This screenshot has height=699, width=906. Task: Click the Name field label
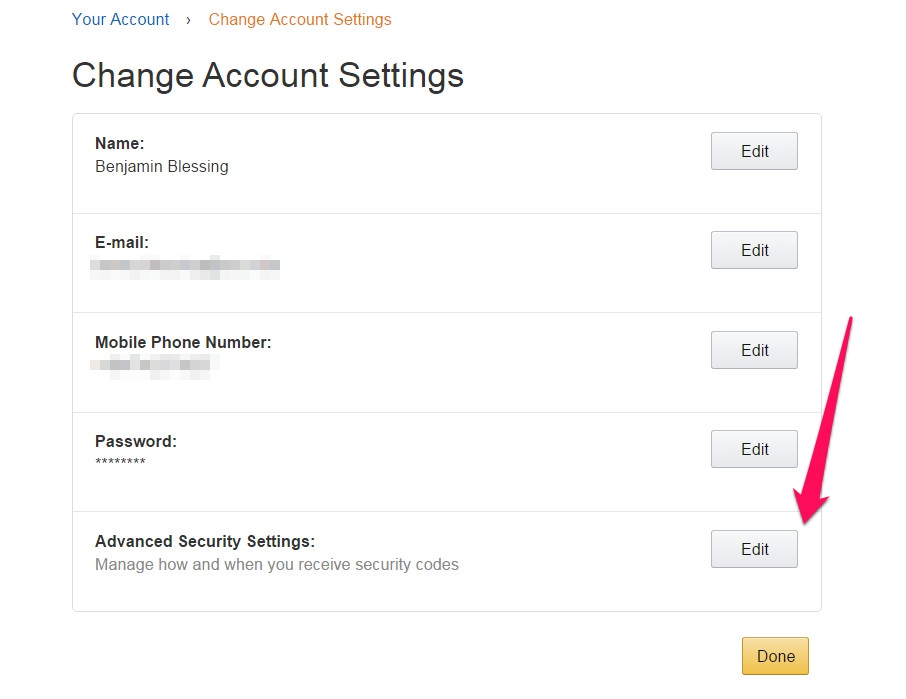click(x=119, y=143)
